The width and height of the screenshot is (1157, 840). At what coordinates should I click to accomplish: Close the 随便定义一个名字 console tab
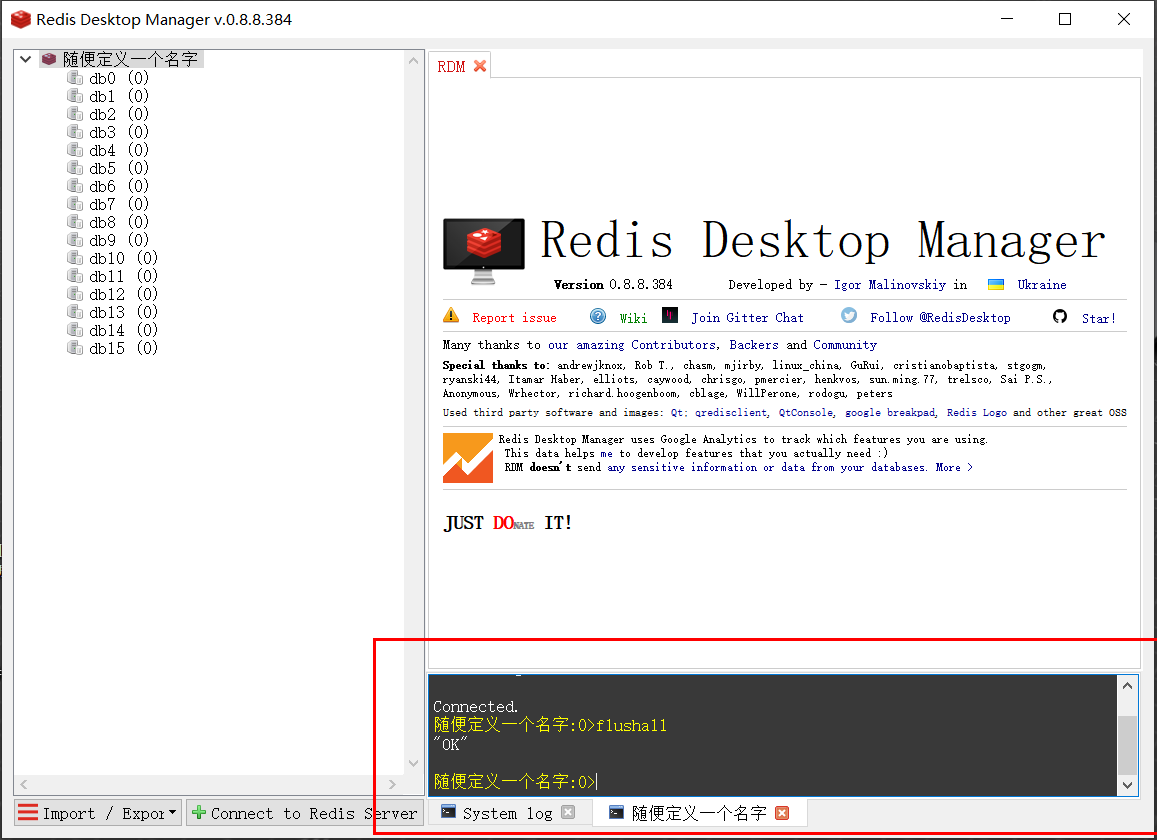(782, 813)
